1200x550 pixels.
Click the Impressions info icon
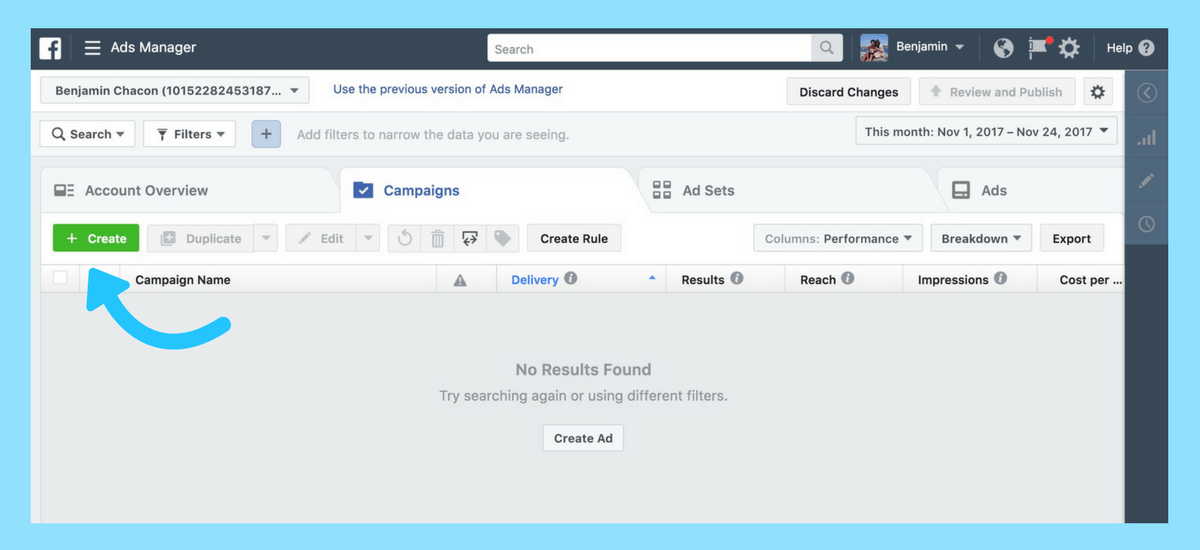click(1000, 279)
